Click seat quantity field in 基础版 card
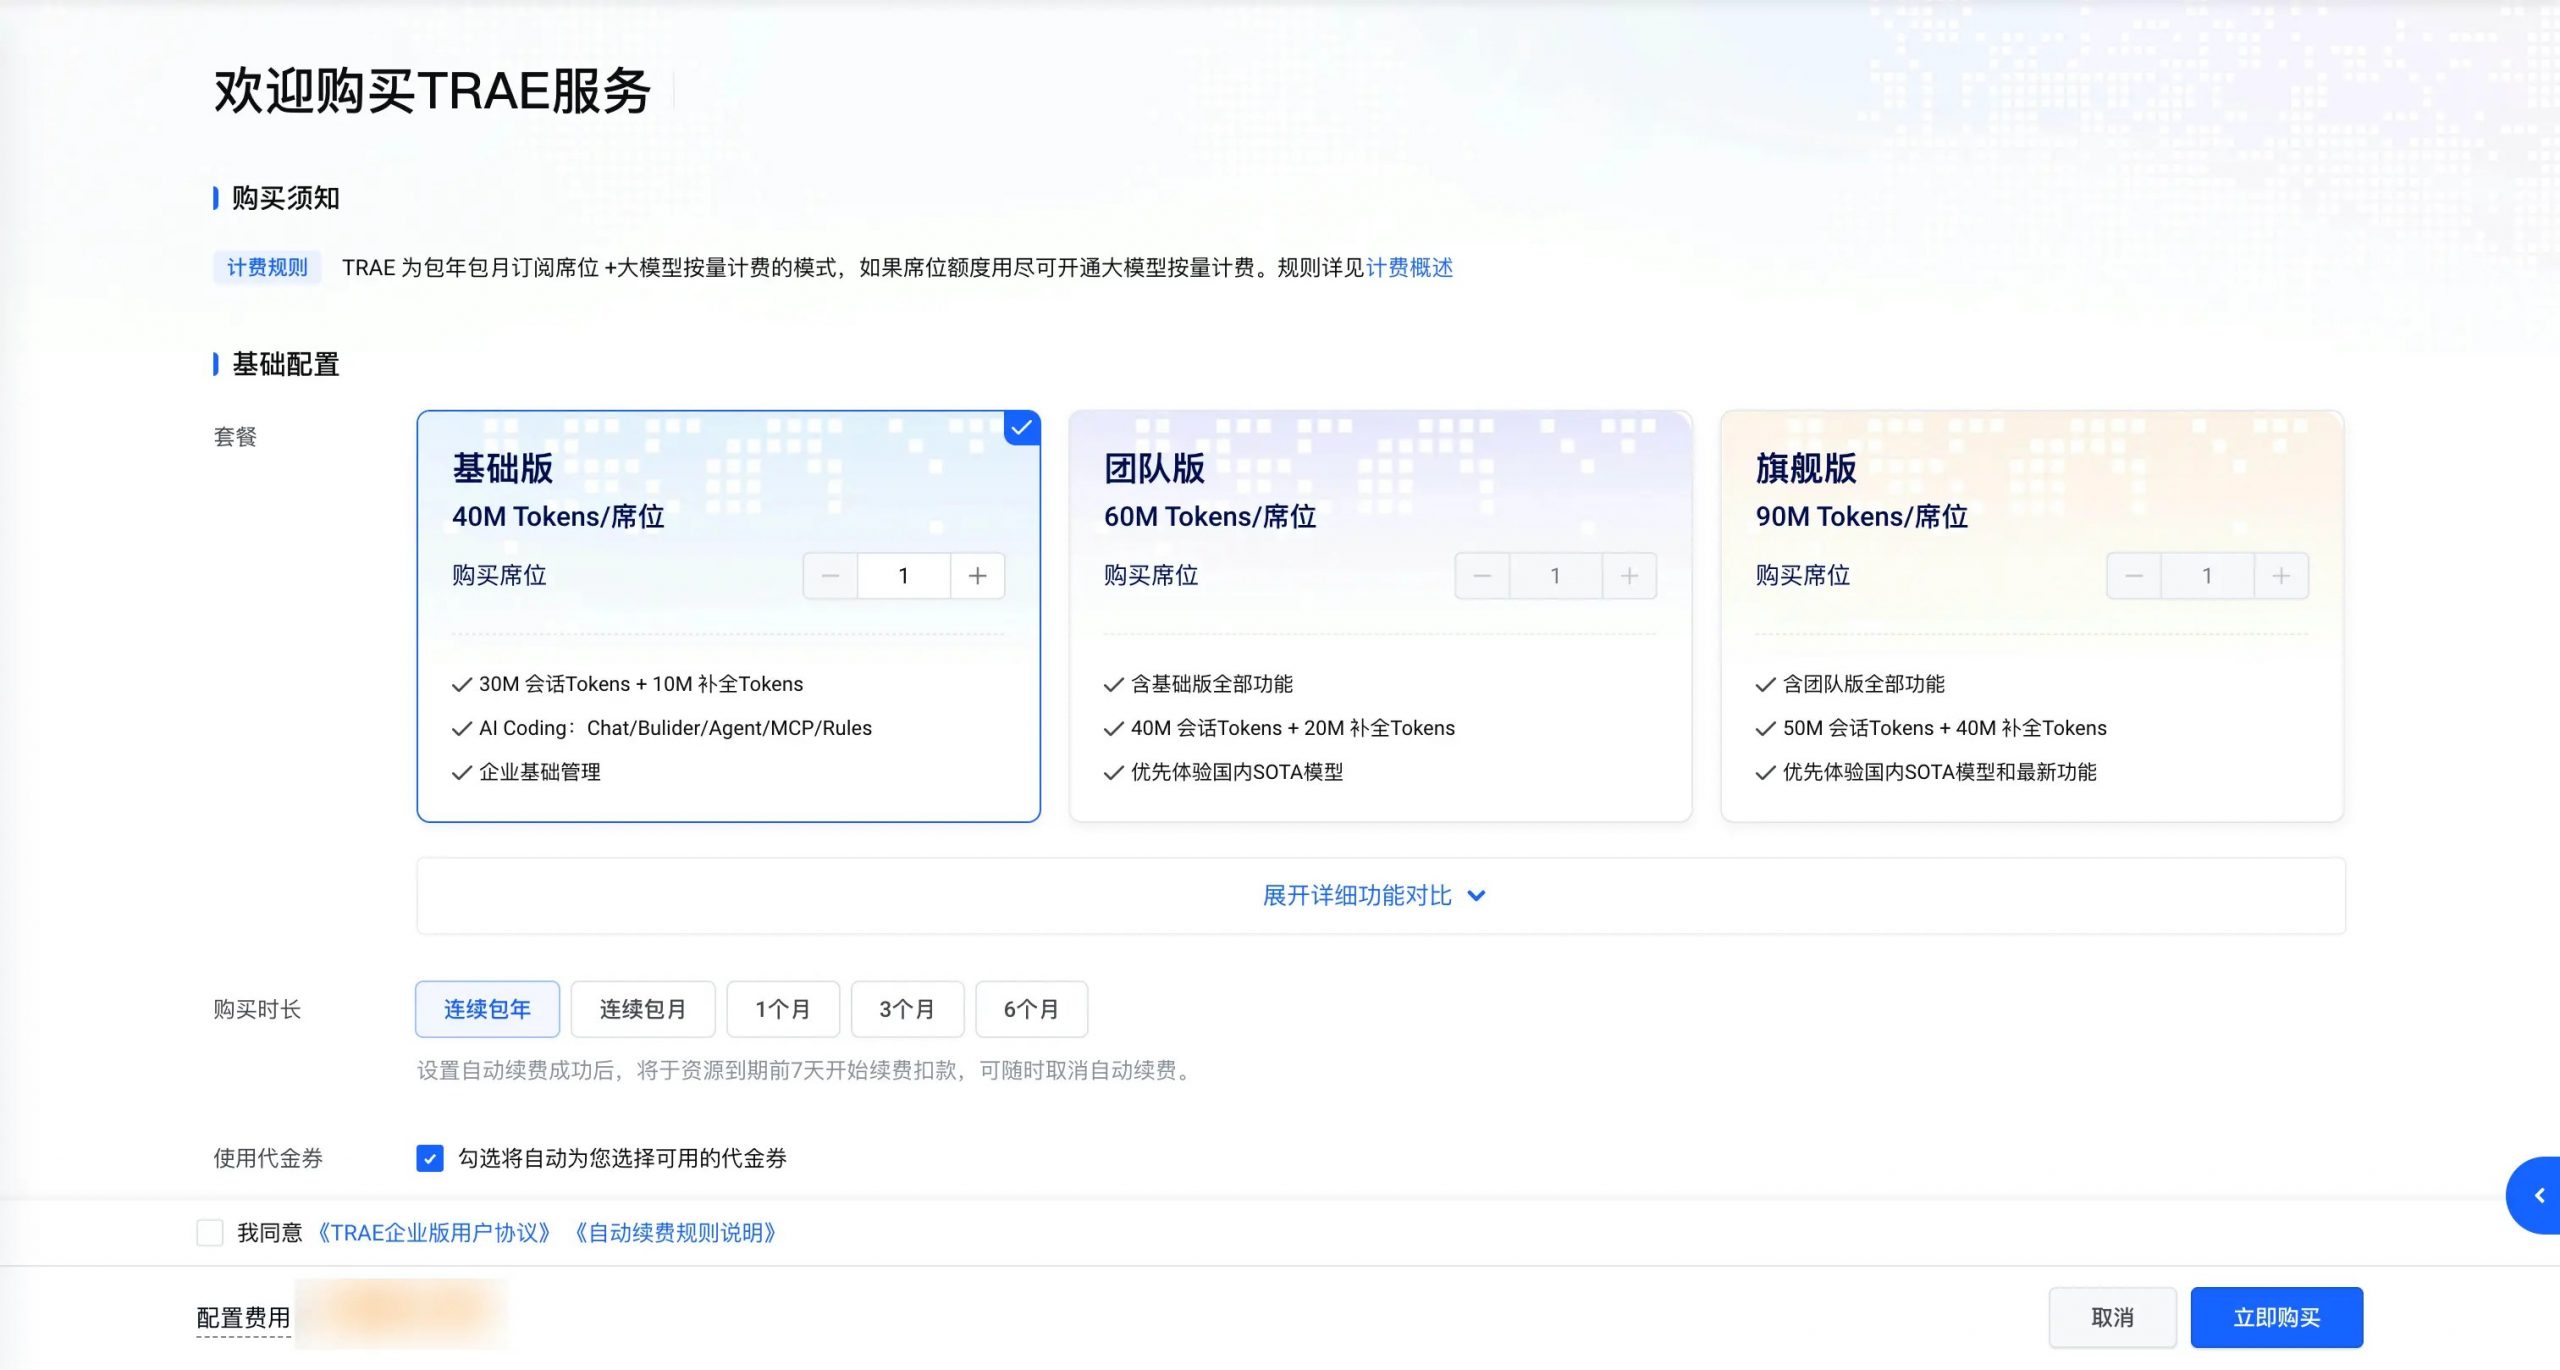Viewport: 2560px width, 1370px height. [904, 576]
